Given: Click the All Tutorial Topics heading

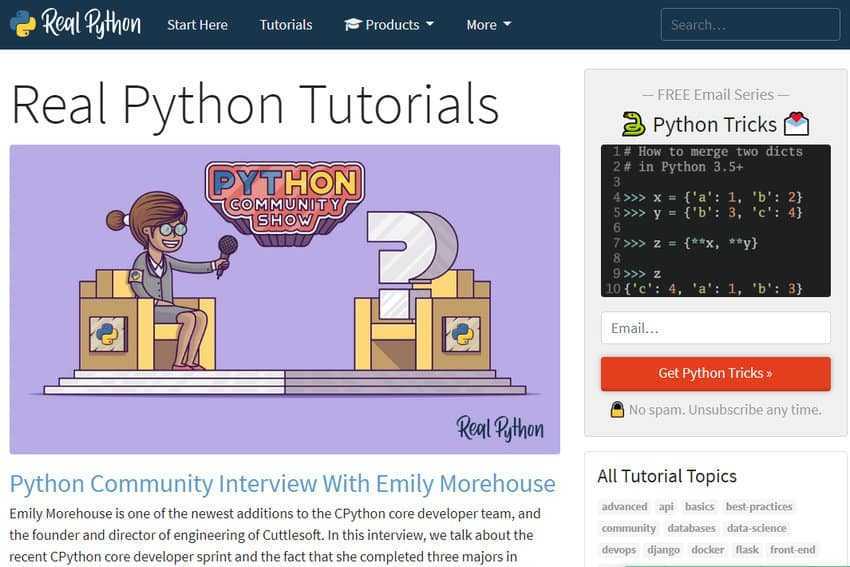Looking at the screenshot, I should pyautogui.click(x=667, y=476).
